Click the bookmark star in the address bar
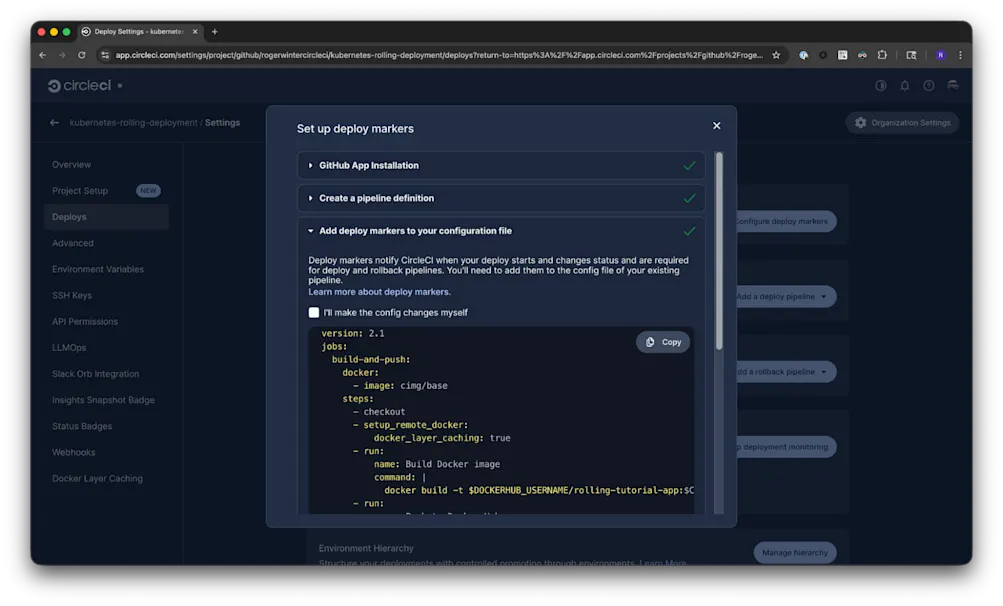Image resolution: width=1003 pixels, height=606 pixels. click(776, 55)
